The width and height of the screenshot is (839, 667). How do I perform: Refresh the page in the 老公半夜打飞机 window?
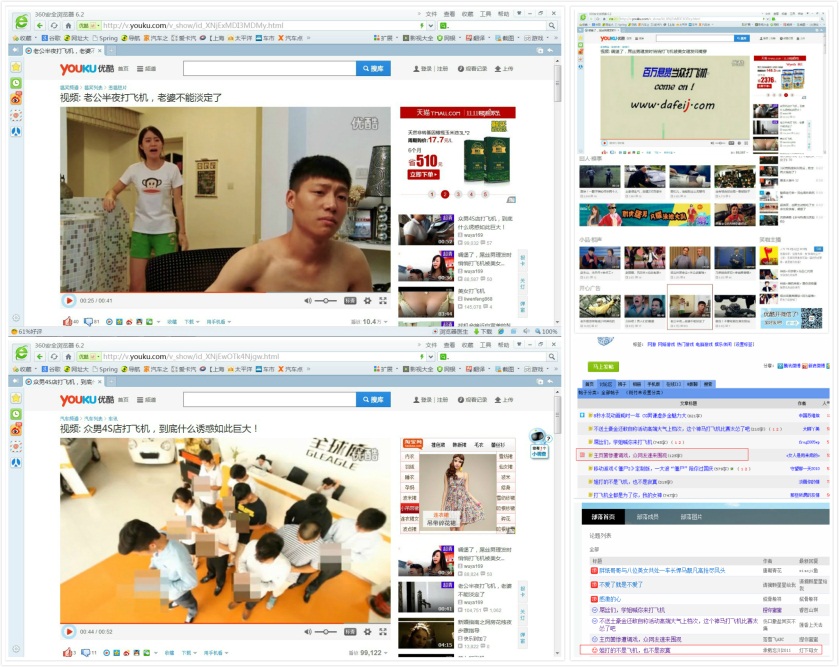click(54, 25)
